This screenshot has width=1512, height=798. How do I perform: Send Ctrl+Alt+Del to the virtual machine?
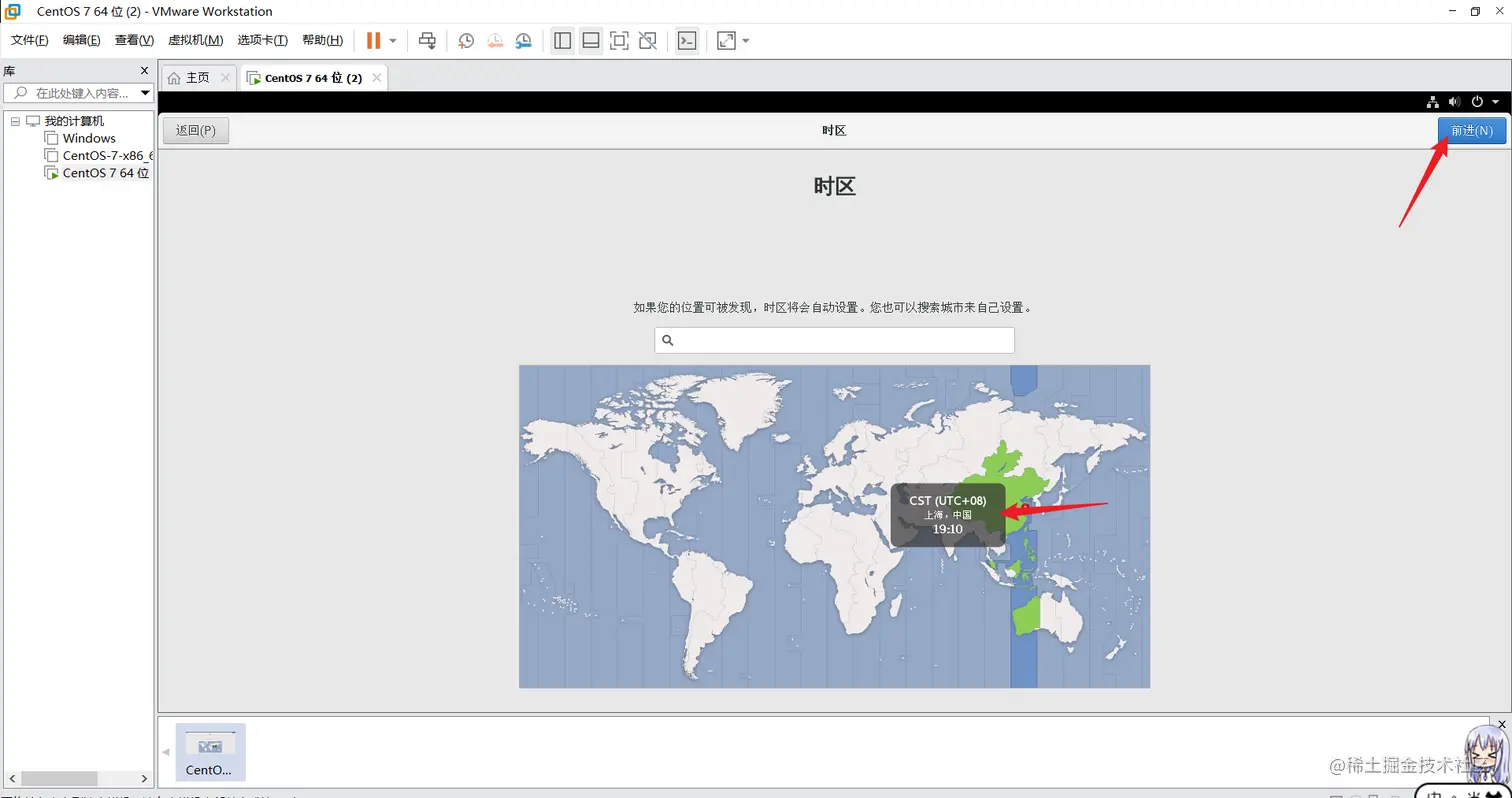(x=427, y=41)
